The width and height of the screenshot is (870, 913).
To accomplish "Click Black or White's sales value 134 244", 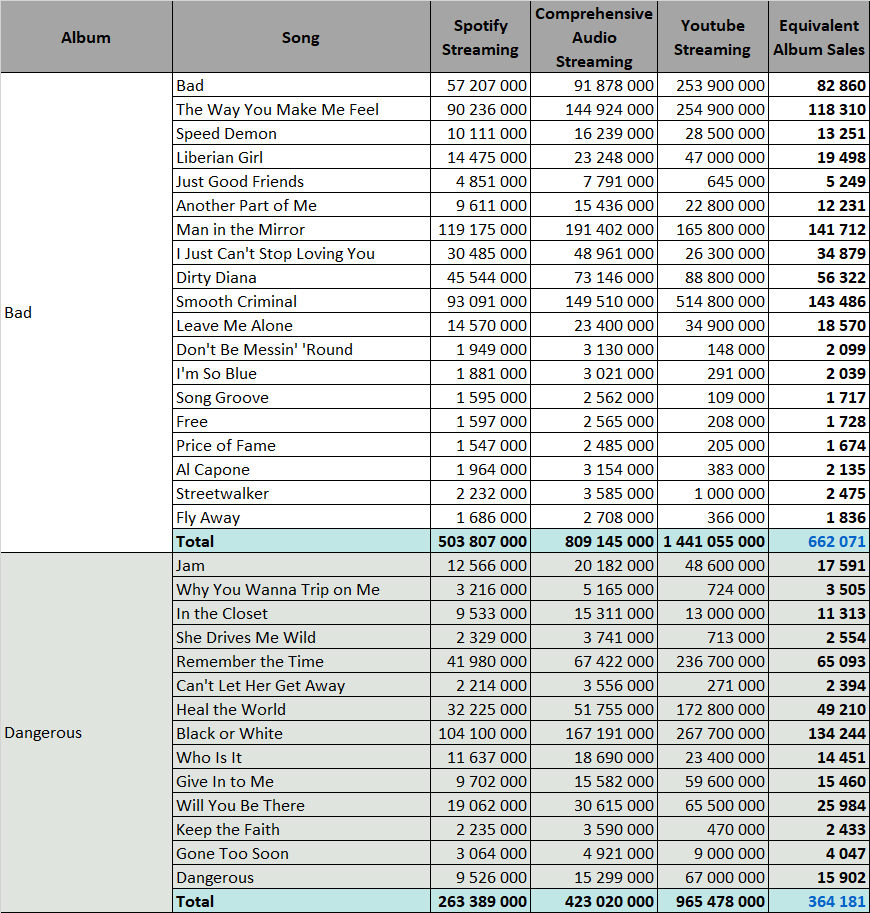I will (x=819, y=734).
